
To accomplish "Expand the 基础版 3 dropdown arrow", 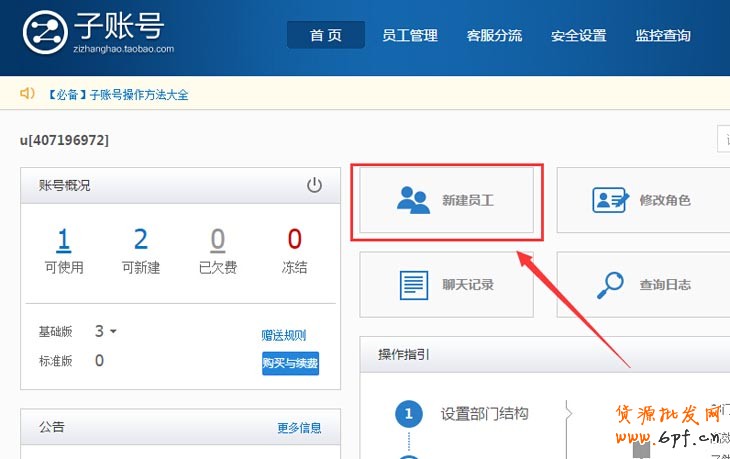I will (113, 331).
